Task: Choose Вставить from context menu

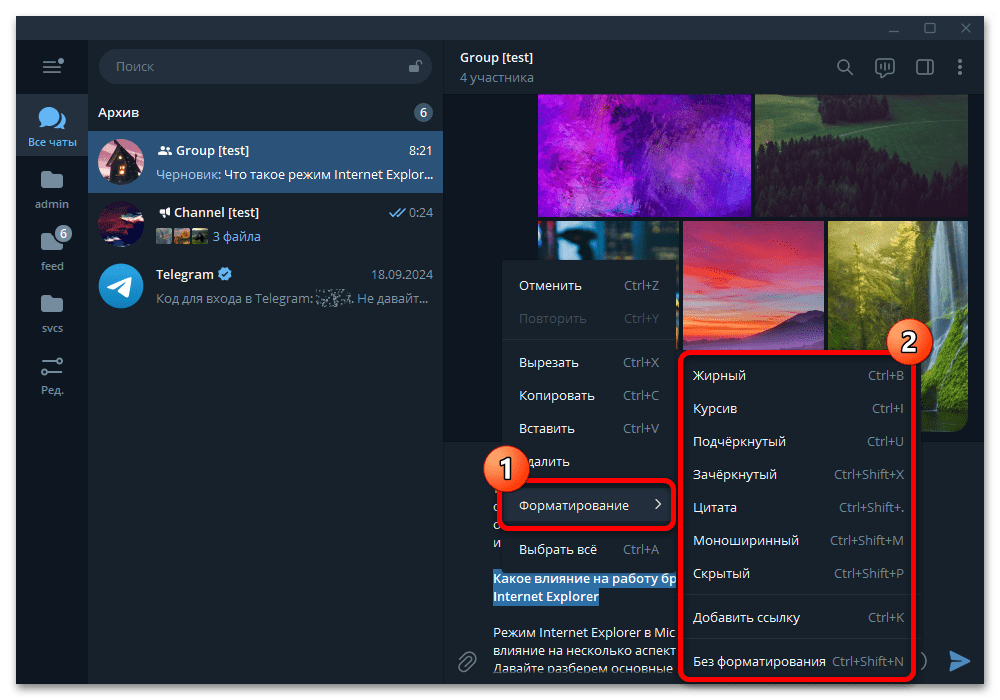Action: [588, 428]
